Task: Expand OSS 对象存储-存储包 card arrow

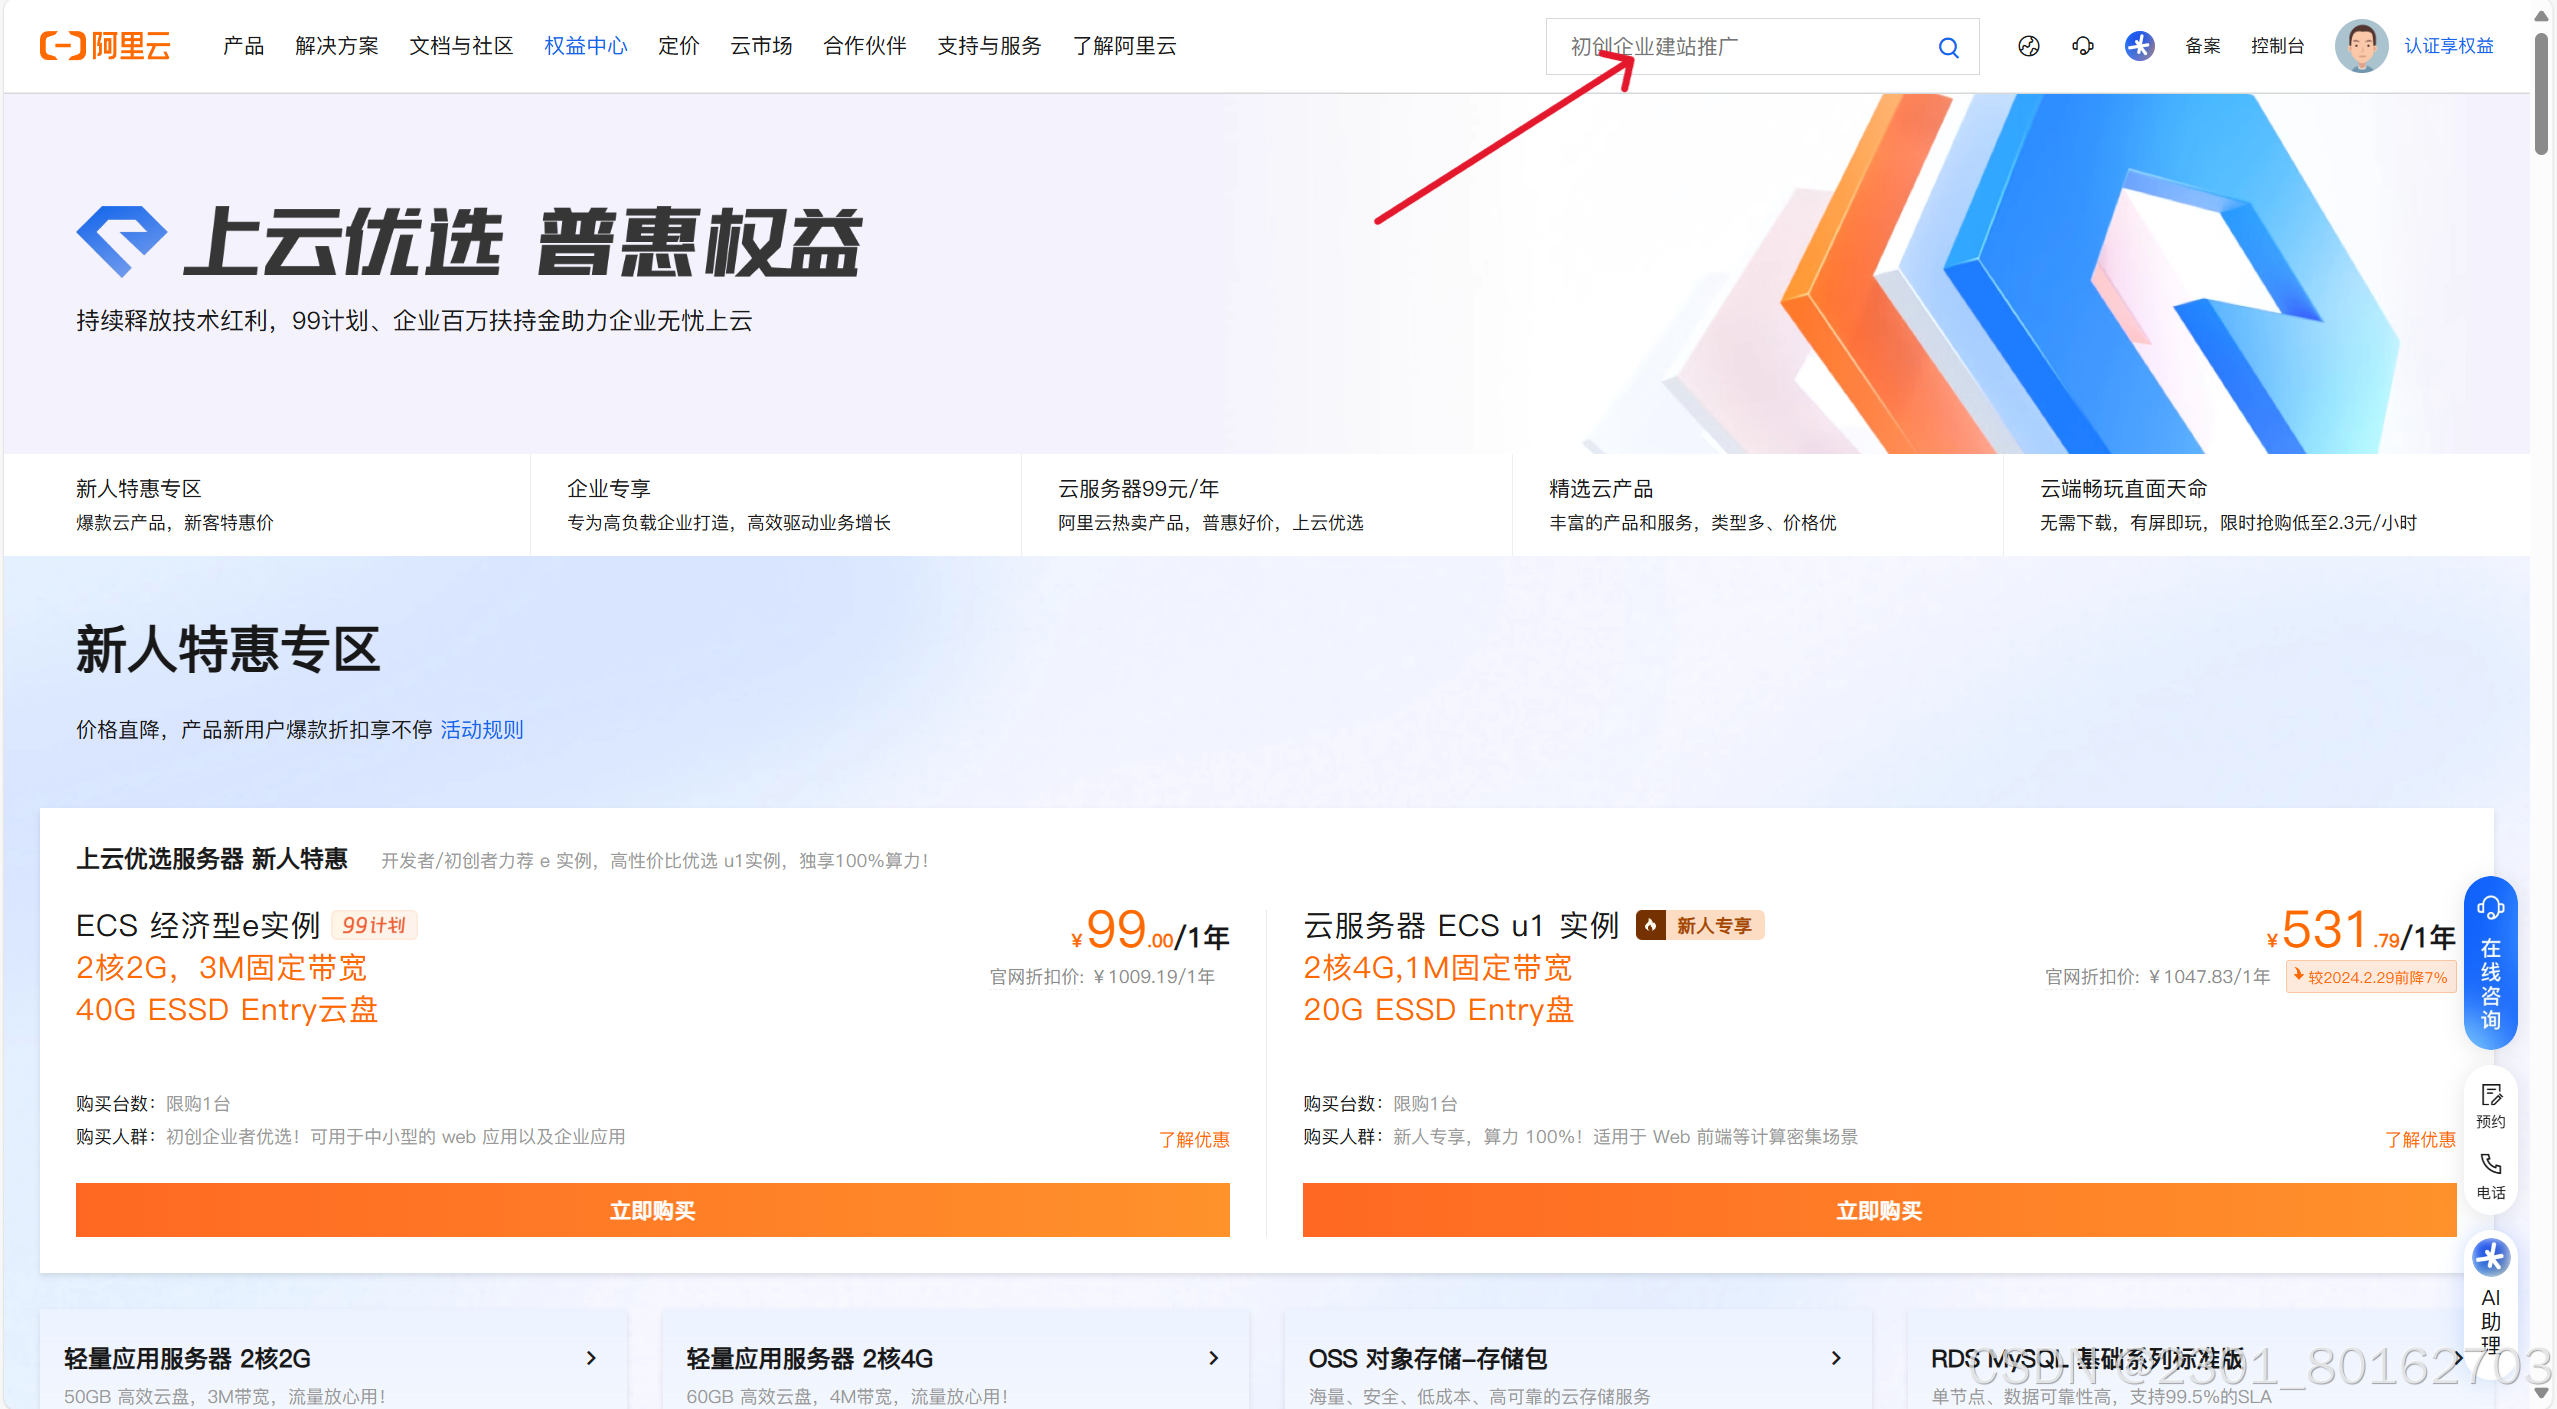Action: point(1835,1357)
